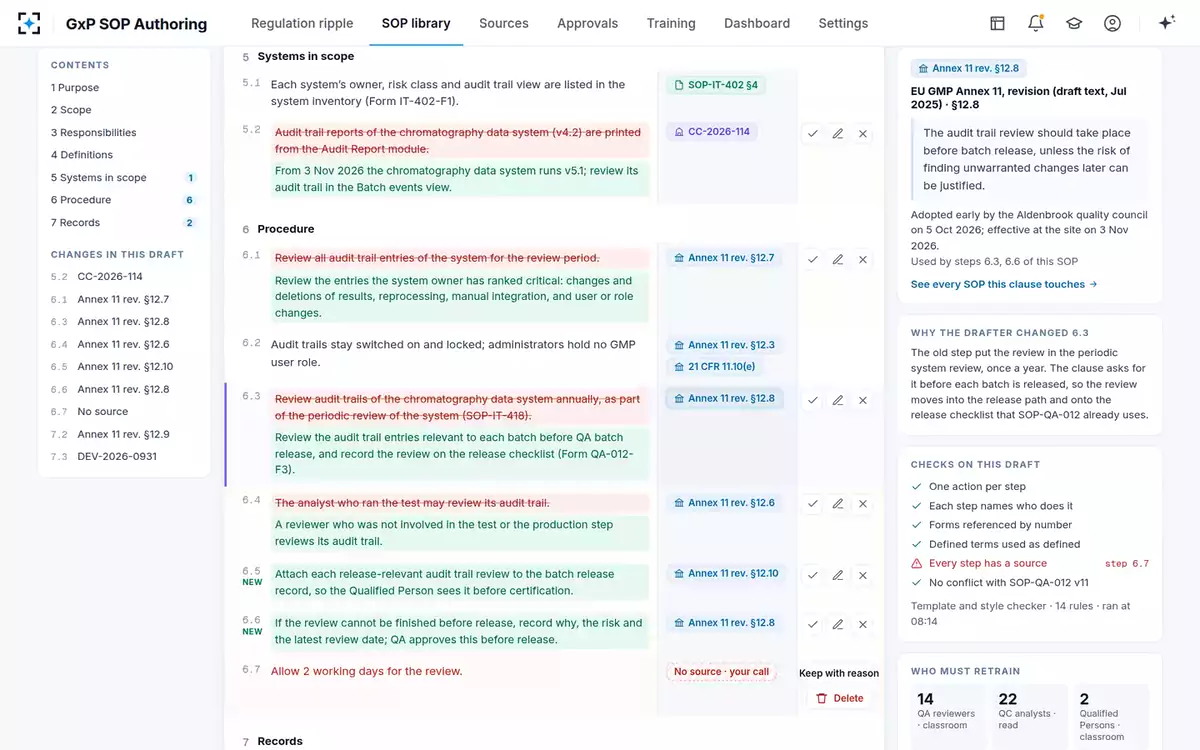Follow See every SOP this clause touches
This screenshot has height=750, width=1200.
[x=1004, y=284]
